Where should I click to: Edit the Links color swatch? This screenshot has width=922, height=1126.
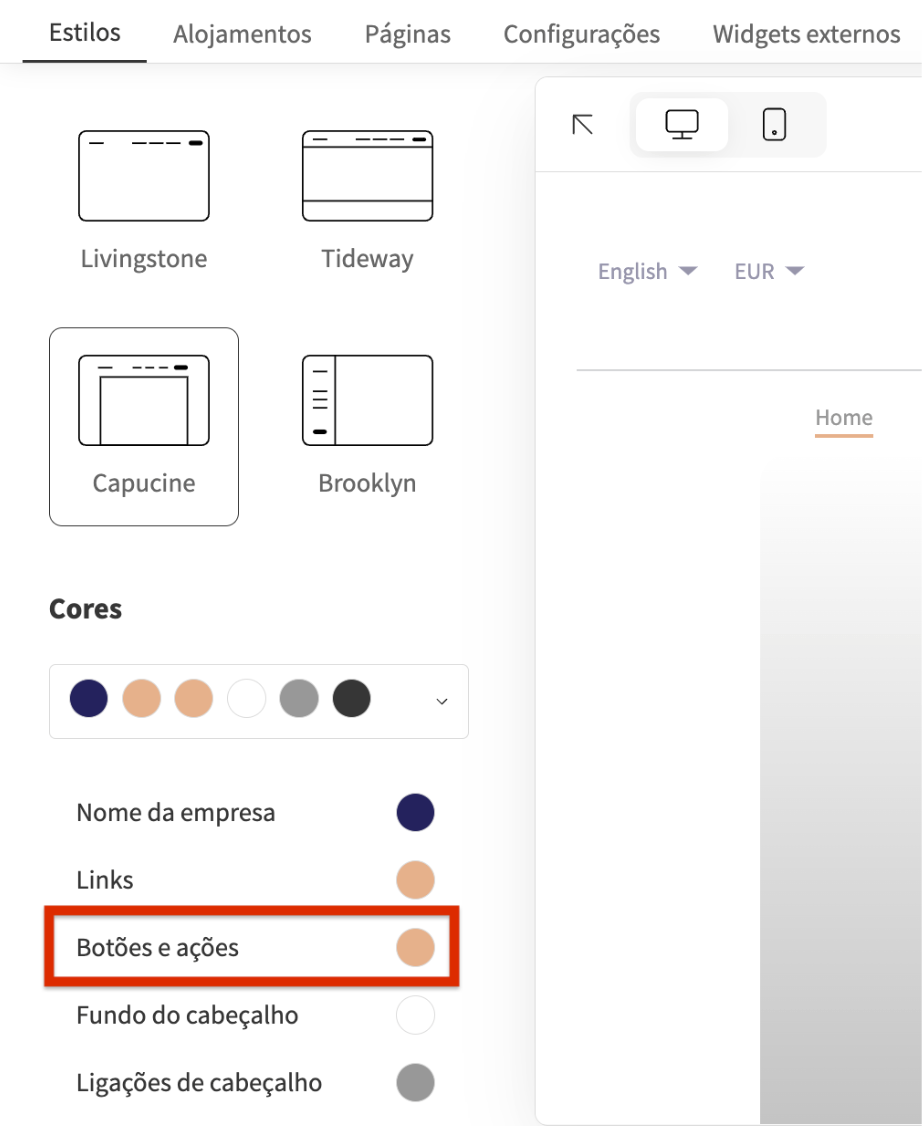(x=415, y=881)
